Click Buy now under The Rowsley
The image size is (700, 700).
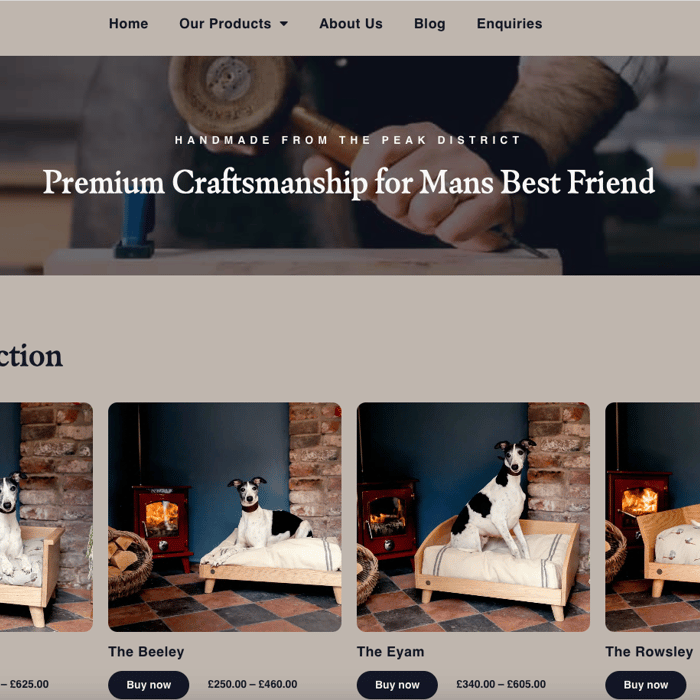[646, 684]
